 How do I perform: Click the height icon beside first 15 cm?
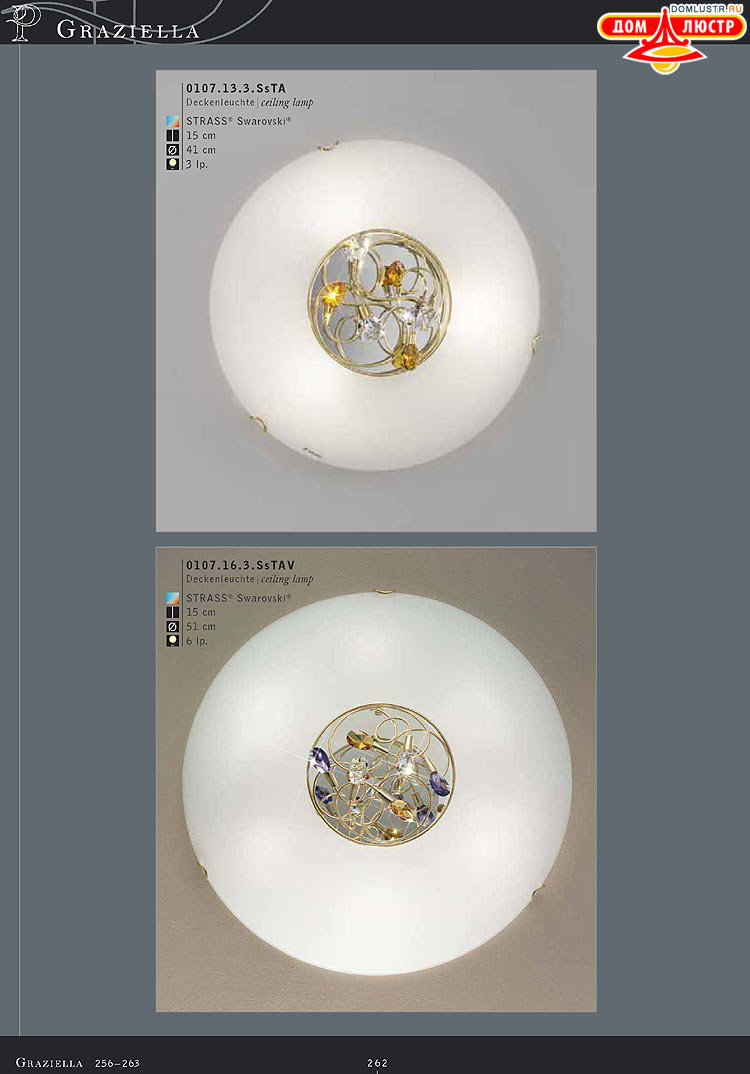pos(173,136)
